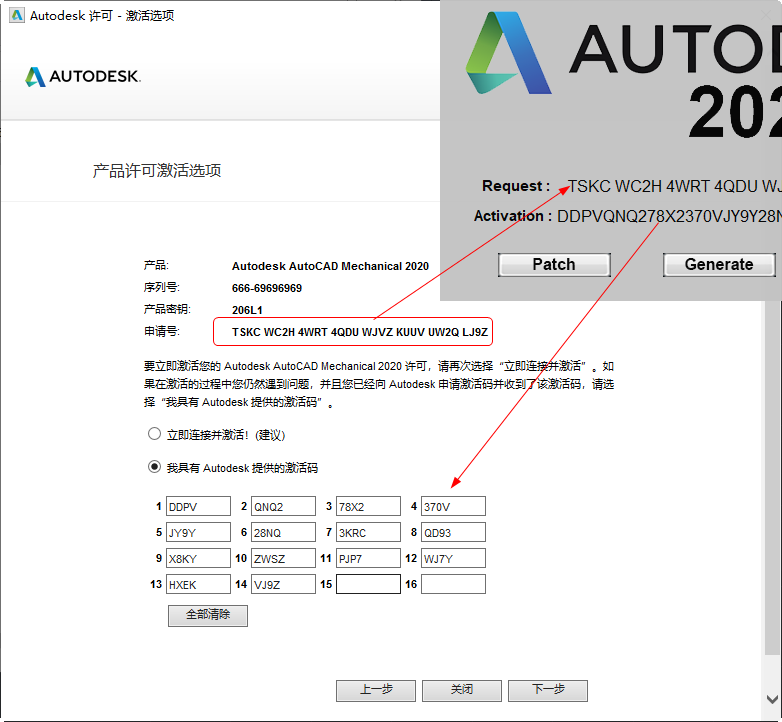782x722 pixels.
Task: Click the 上一步 back button
Action: [376, 690]
